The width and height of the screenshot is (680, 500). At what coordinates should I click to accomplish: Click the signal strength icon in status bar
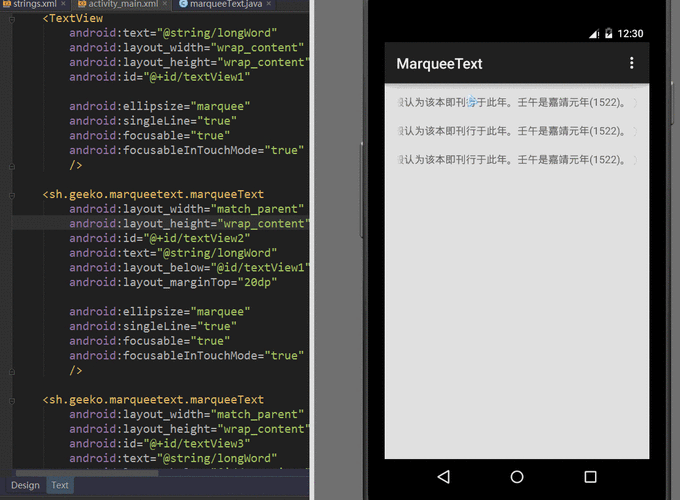point(594,34)
